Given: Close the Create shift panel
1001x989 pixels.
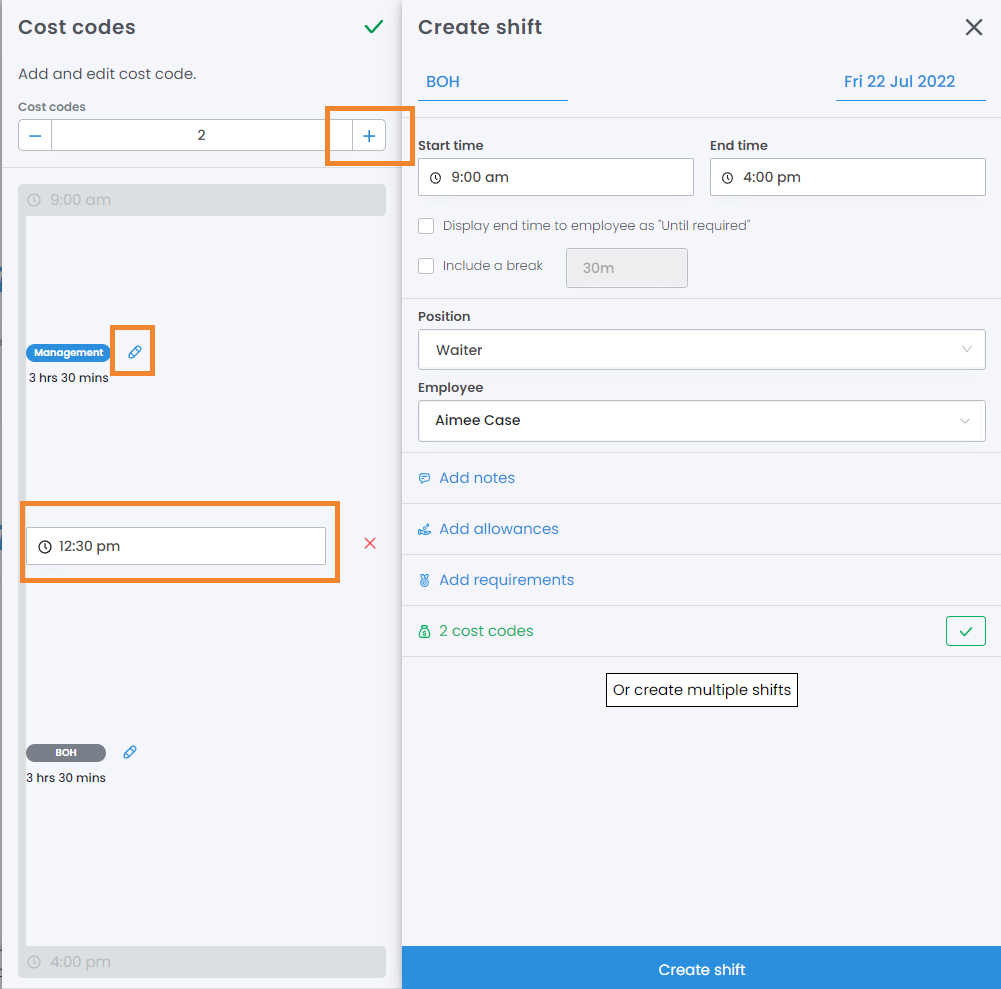Looking at the screenshot, I should 973,28.
